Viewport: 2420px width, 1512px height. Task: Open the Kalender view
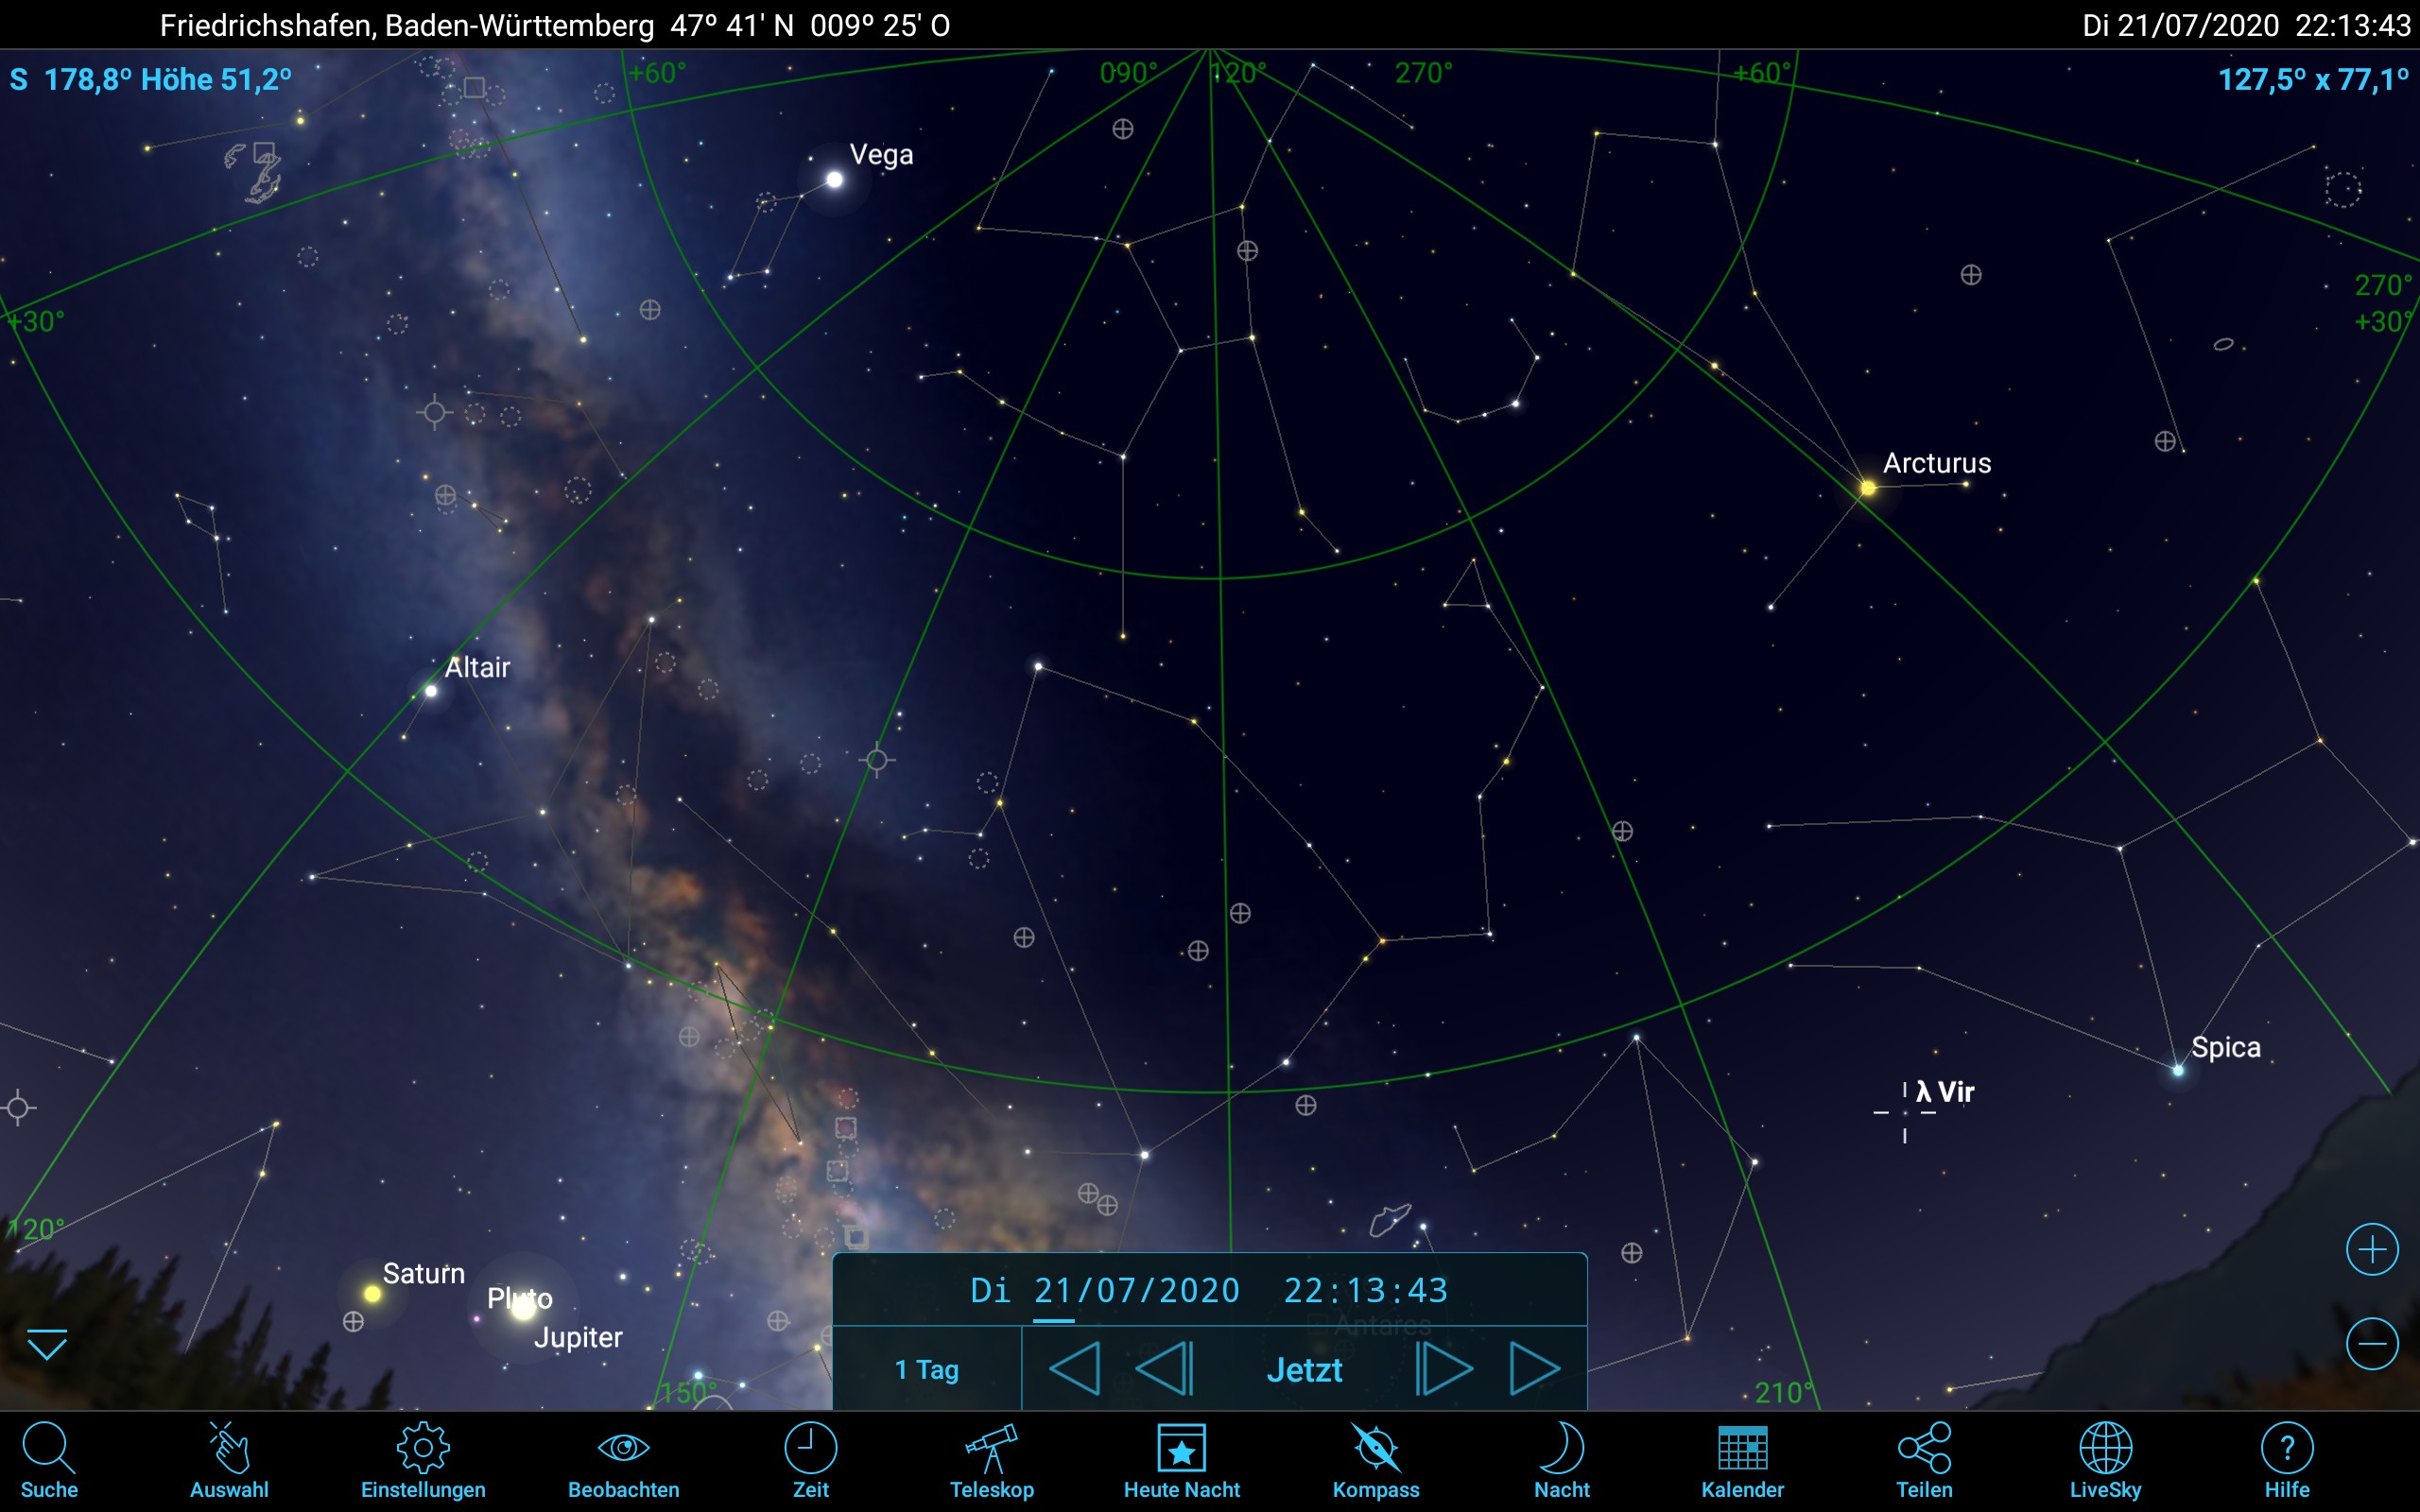click(x=1742, y=1460)
